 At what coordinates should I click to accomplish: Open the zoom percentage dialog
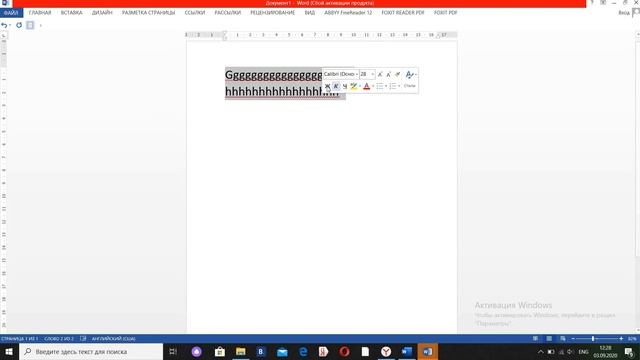click(x=632, y=339)
